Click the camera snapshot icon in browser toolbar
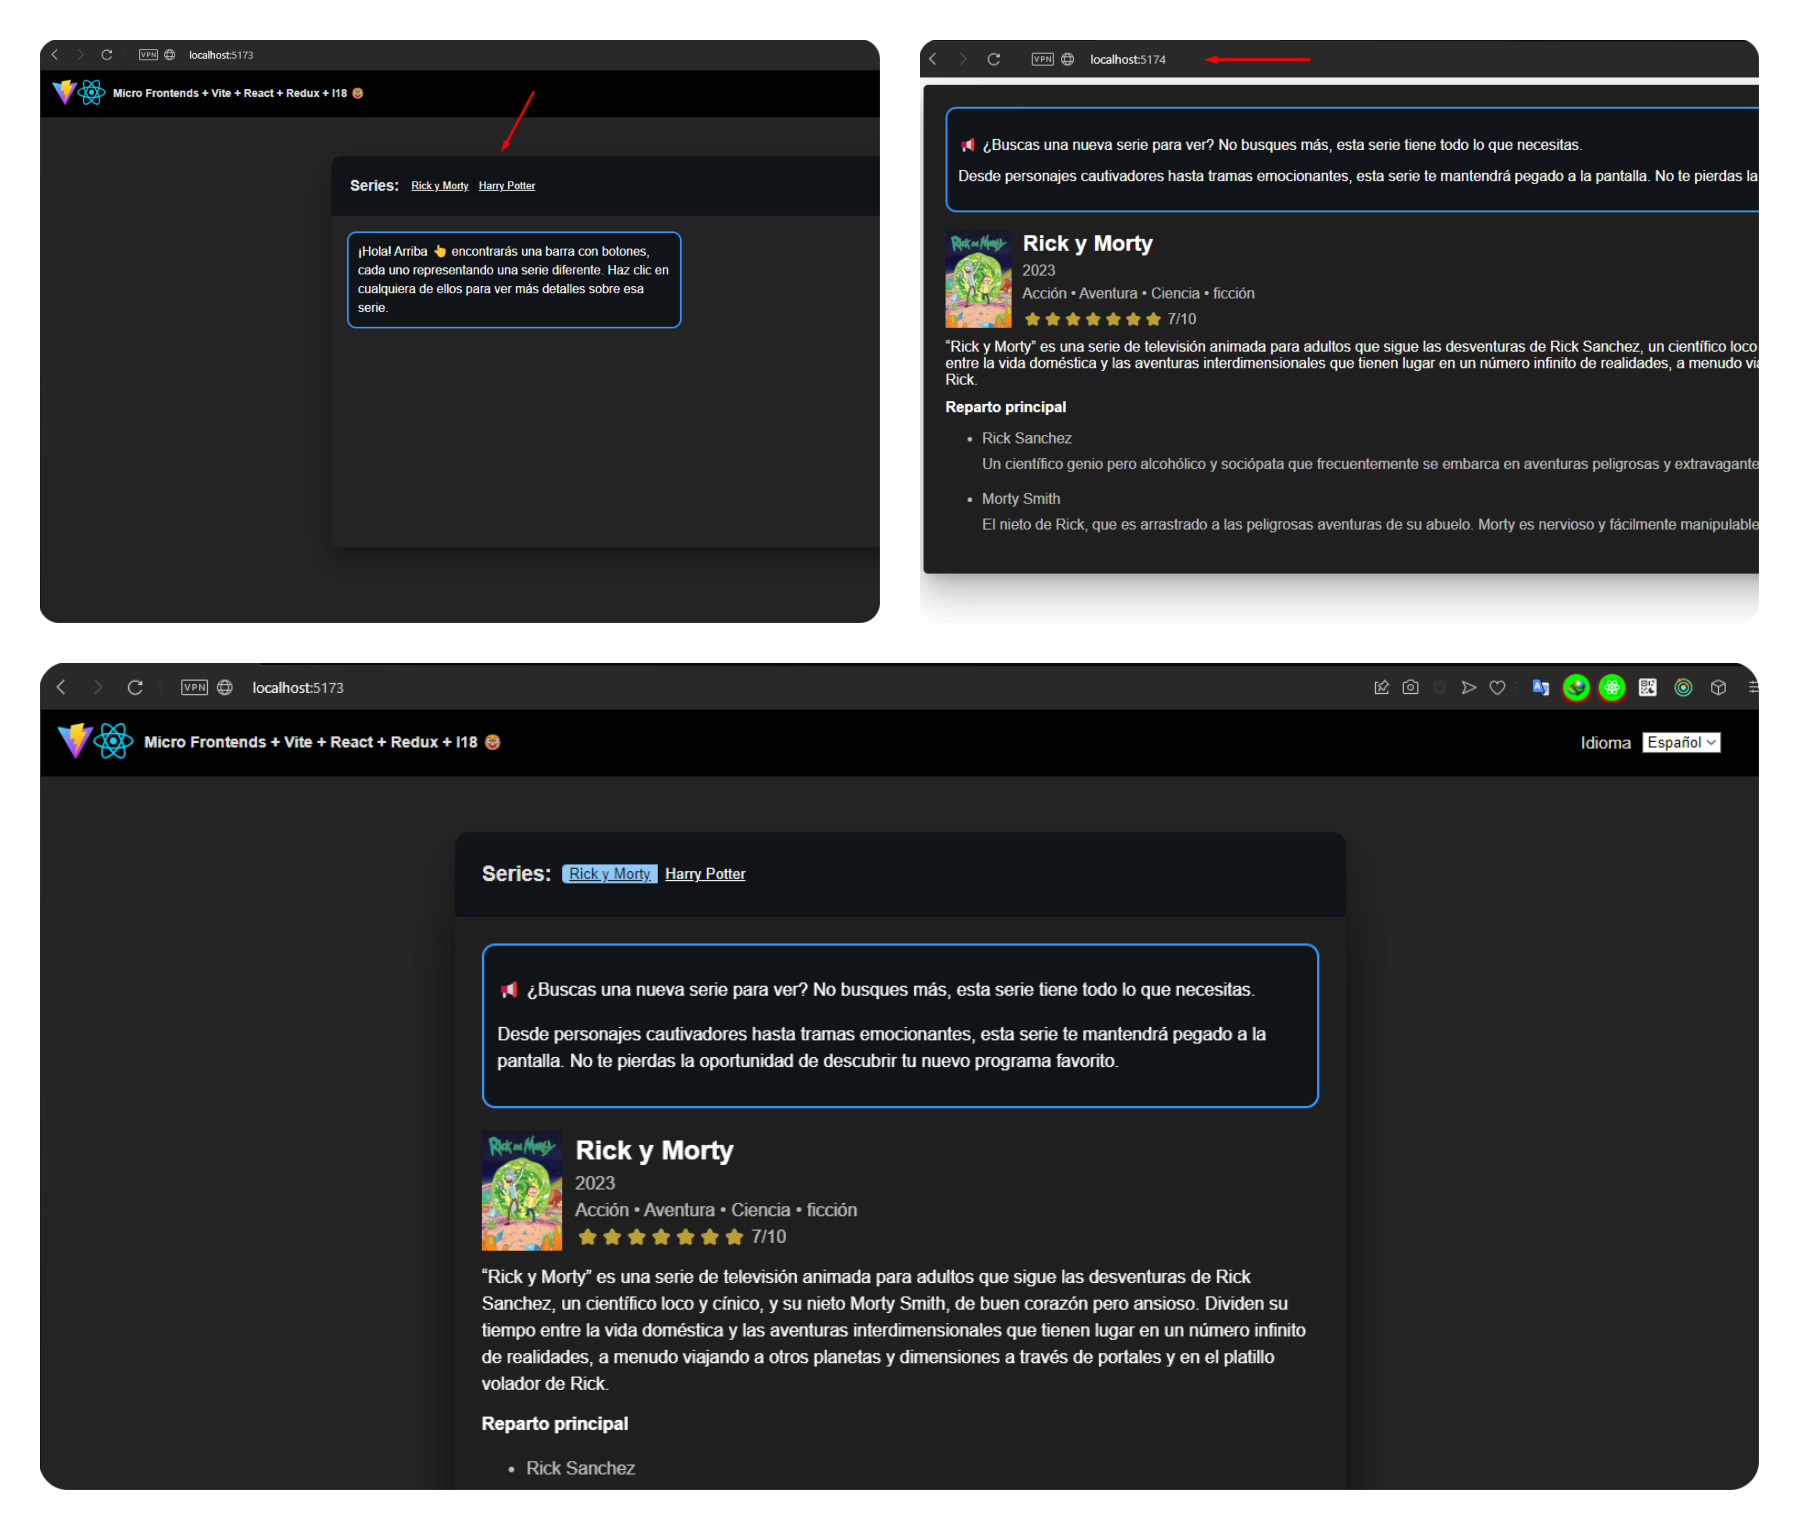This screenshot has height=1530, width=1799. pos(1411,687)
